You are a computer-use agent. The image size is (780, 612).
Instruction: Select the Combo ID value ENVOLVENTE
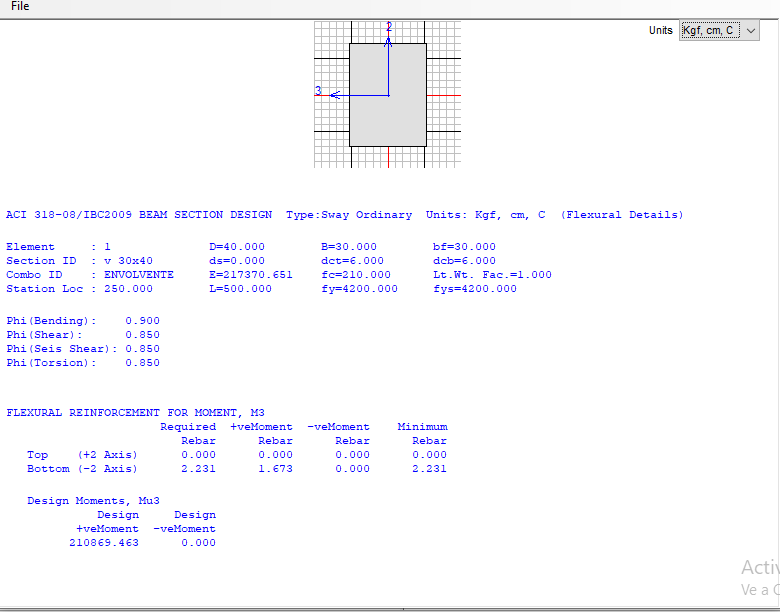click(x=138, y=275)
